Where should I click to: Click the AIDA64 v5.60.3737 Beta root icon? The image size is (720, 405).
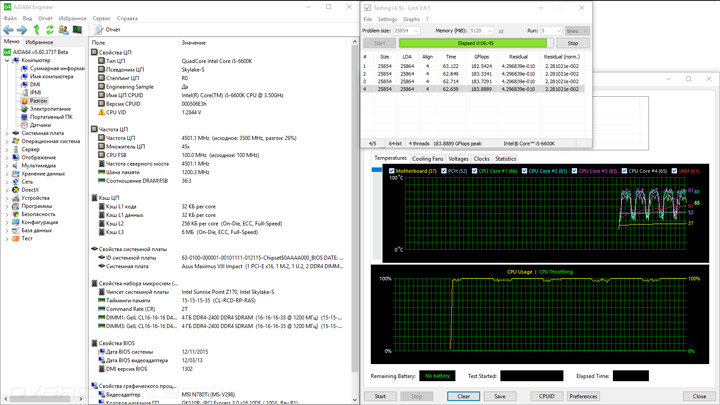(x=7, y=52)
